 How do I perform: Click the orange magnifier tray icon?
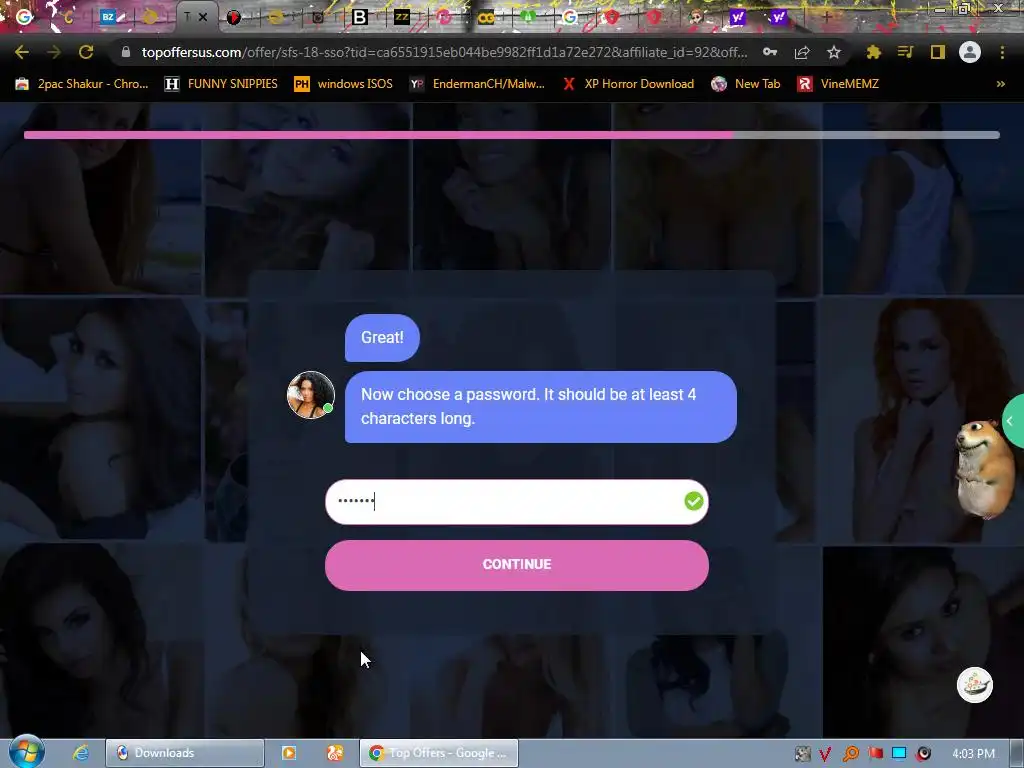click(x=850, y=754)
